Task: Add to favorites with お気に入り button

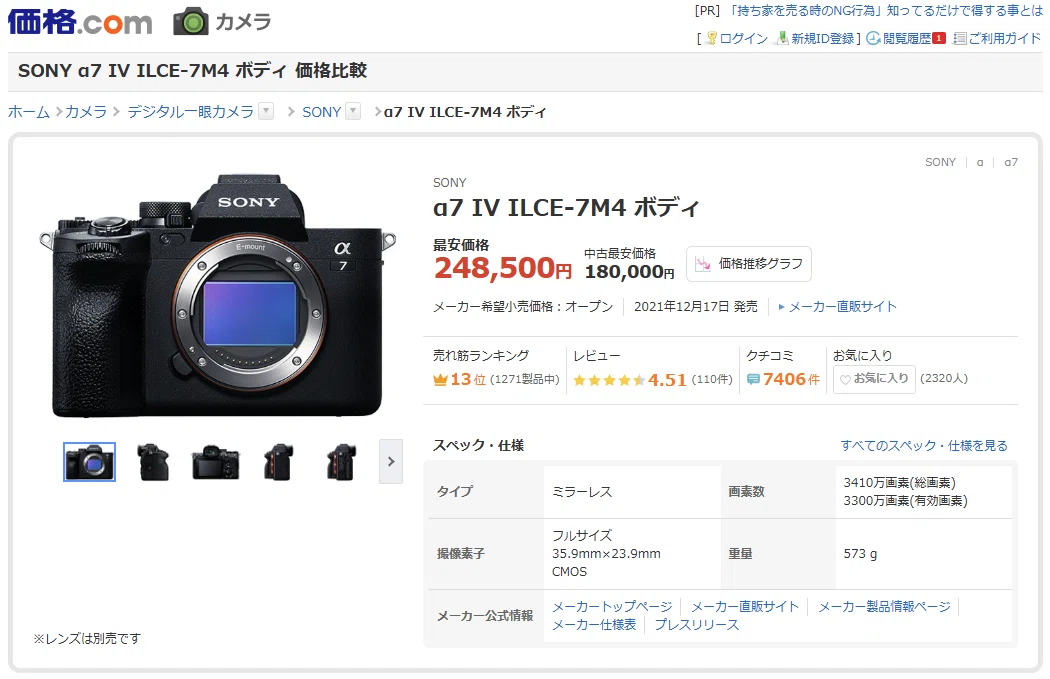Action: tap(874, 379)
